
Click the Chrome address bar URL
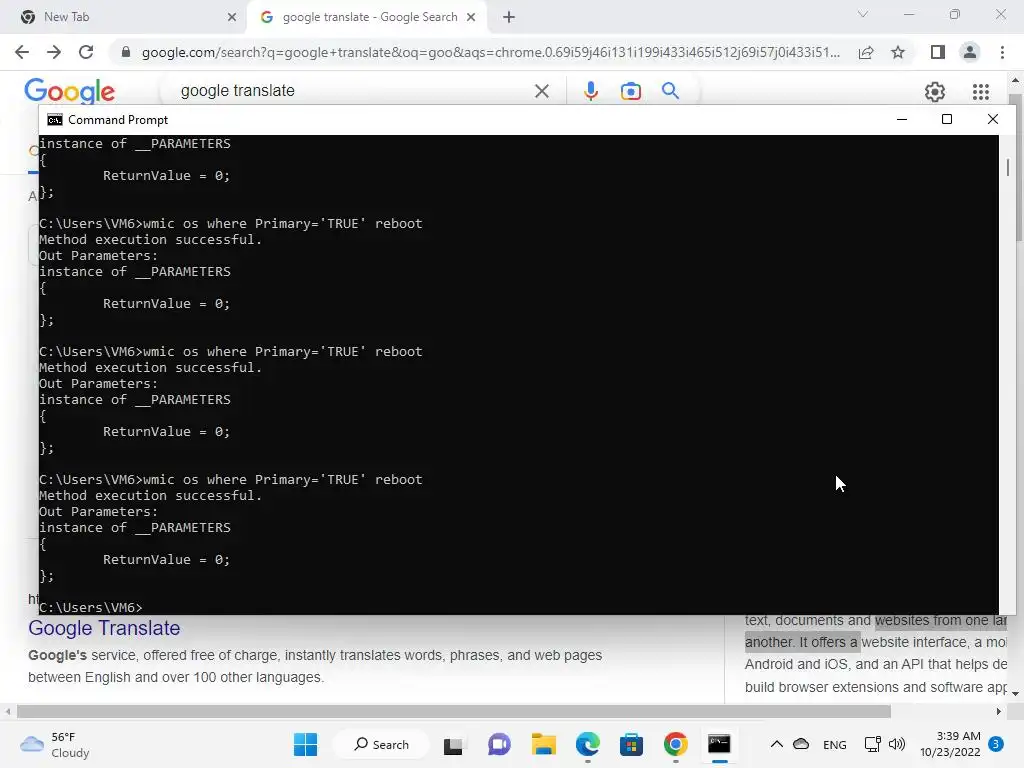[x=490, y=52]
